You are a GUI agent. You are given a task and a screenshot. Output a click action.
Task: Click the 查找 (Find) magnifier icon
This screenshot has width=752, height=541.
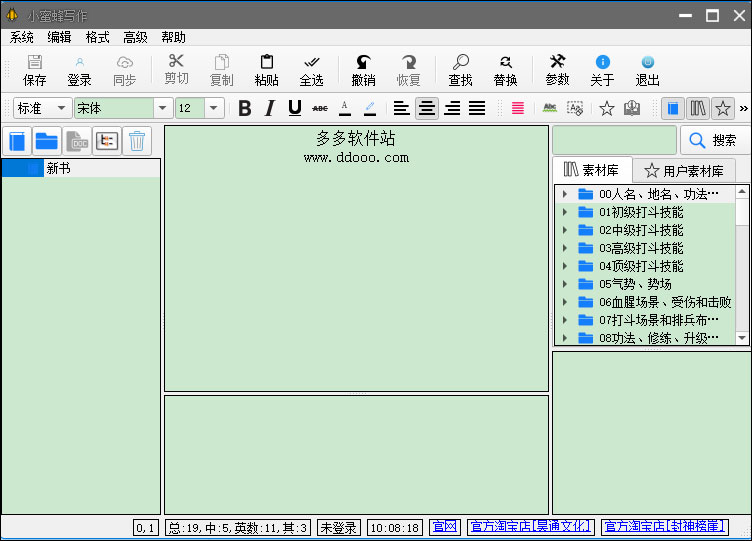tap(460, 63)
